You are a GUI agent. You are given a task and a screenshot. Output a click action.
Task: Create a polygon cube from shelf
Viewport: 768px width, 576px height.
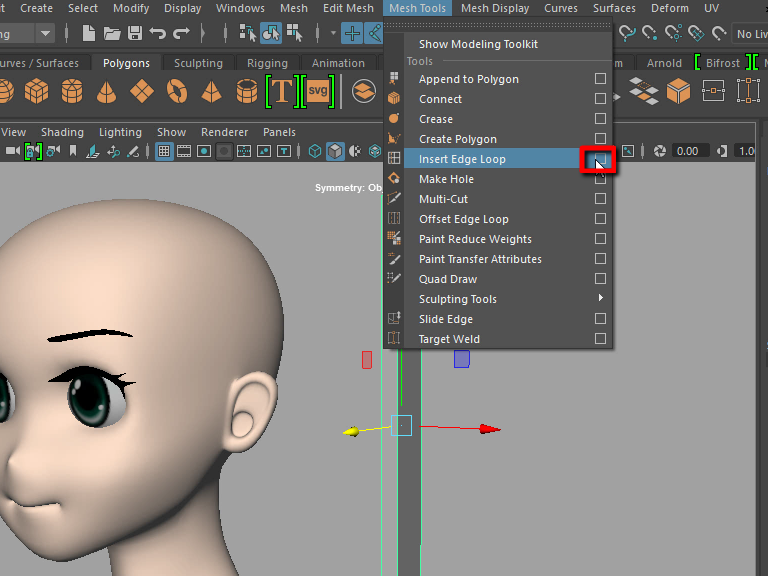click(37, 93)
